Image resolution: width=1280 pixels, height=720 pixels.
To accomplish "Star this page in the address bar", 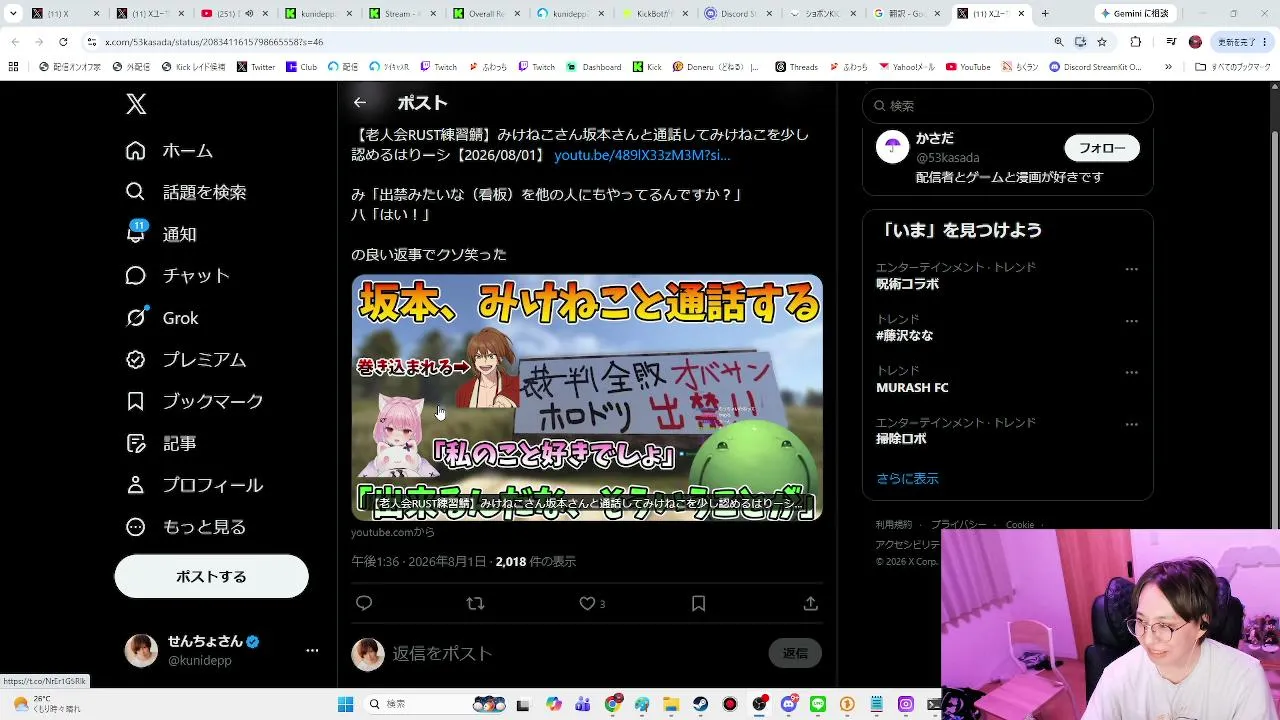I will [1102, 42].
